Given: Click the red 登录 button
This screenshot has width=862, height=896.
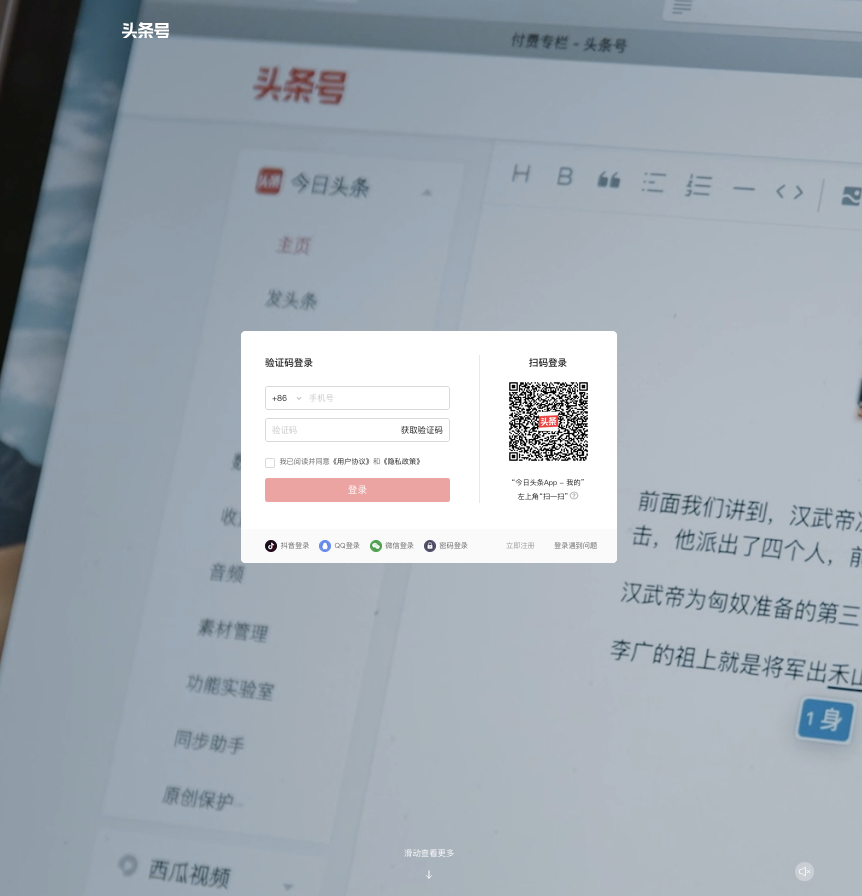Looking at the screenshot, I should point(357,490).
